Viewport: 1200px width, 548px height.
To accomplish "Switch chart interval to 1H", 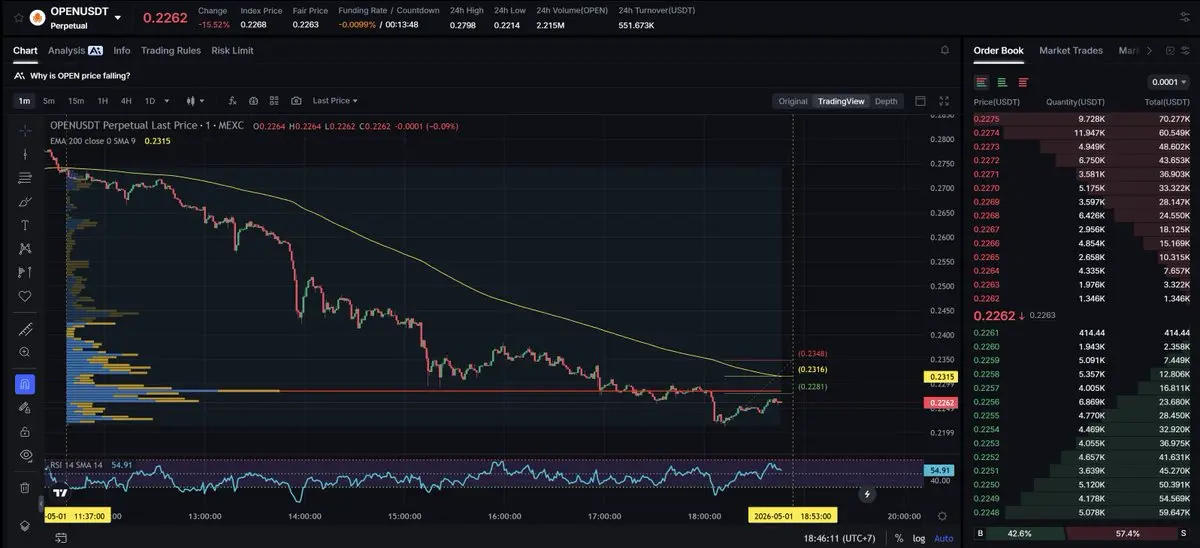I will 102,101.
